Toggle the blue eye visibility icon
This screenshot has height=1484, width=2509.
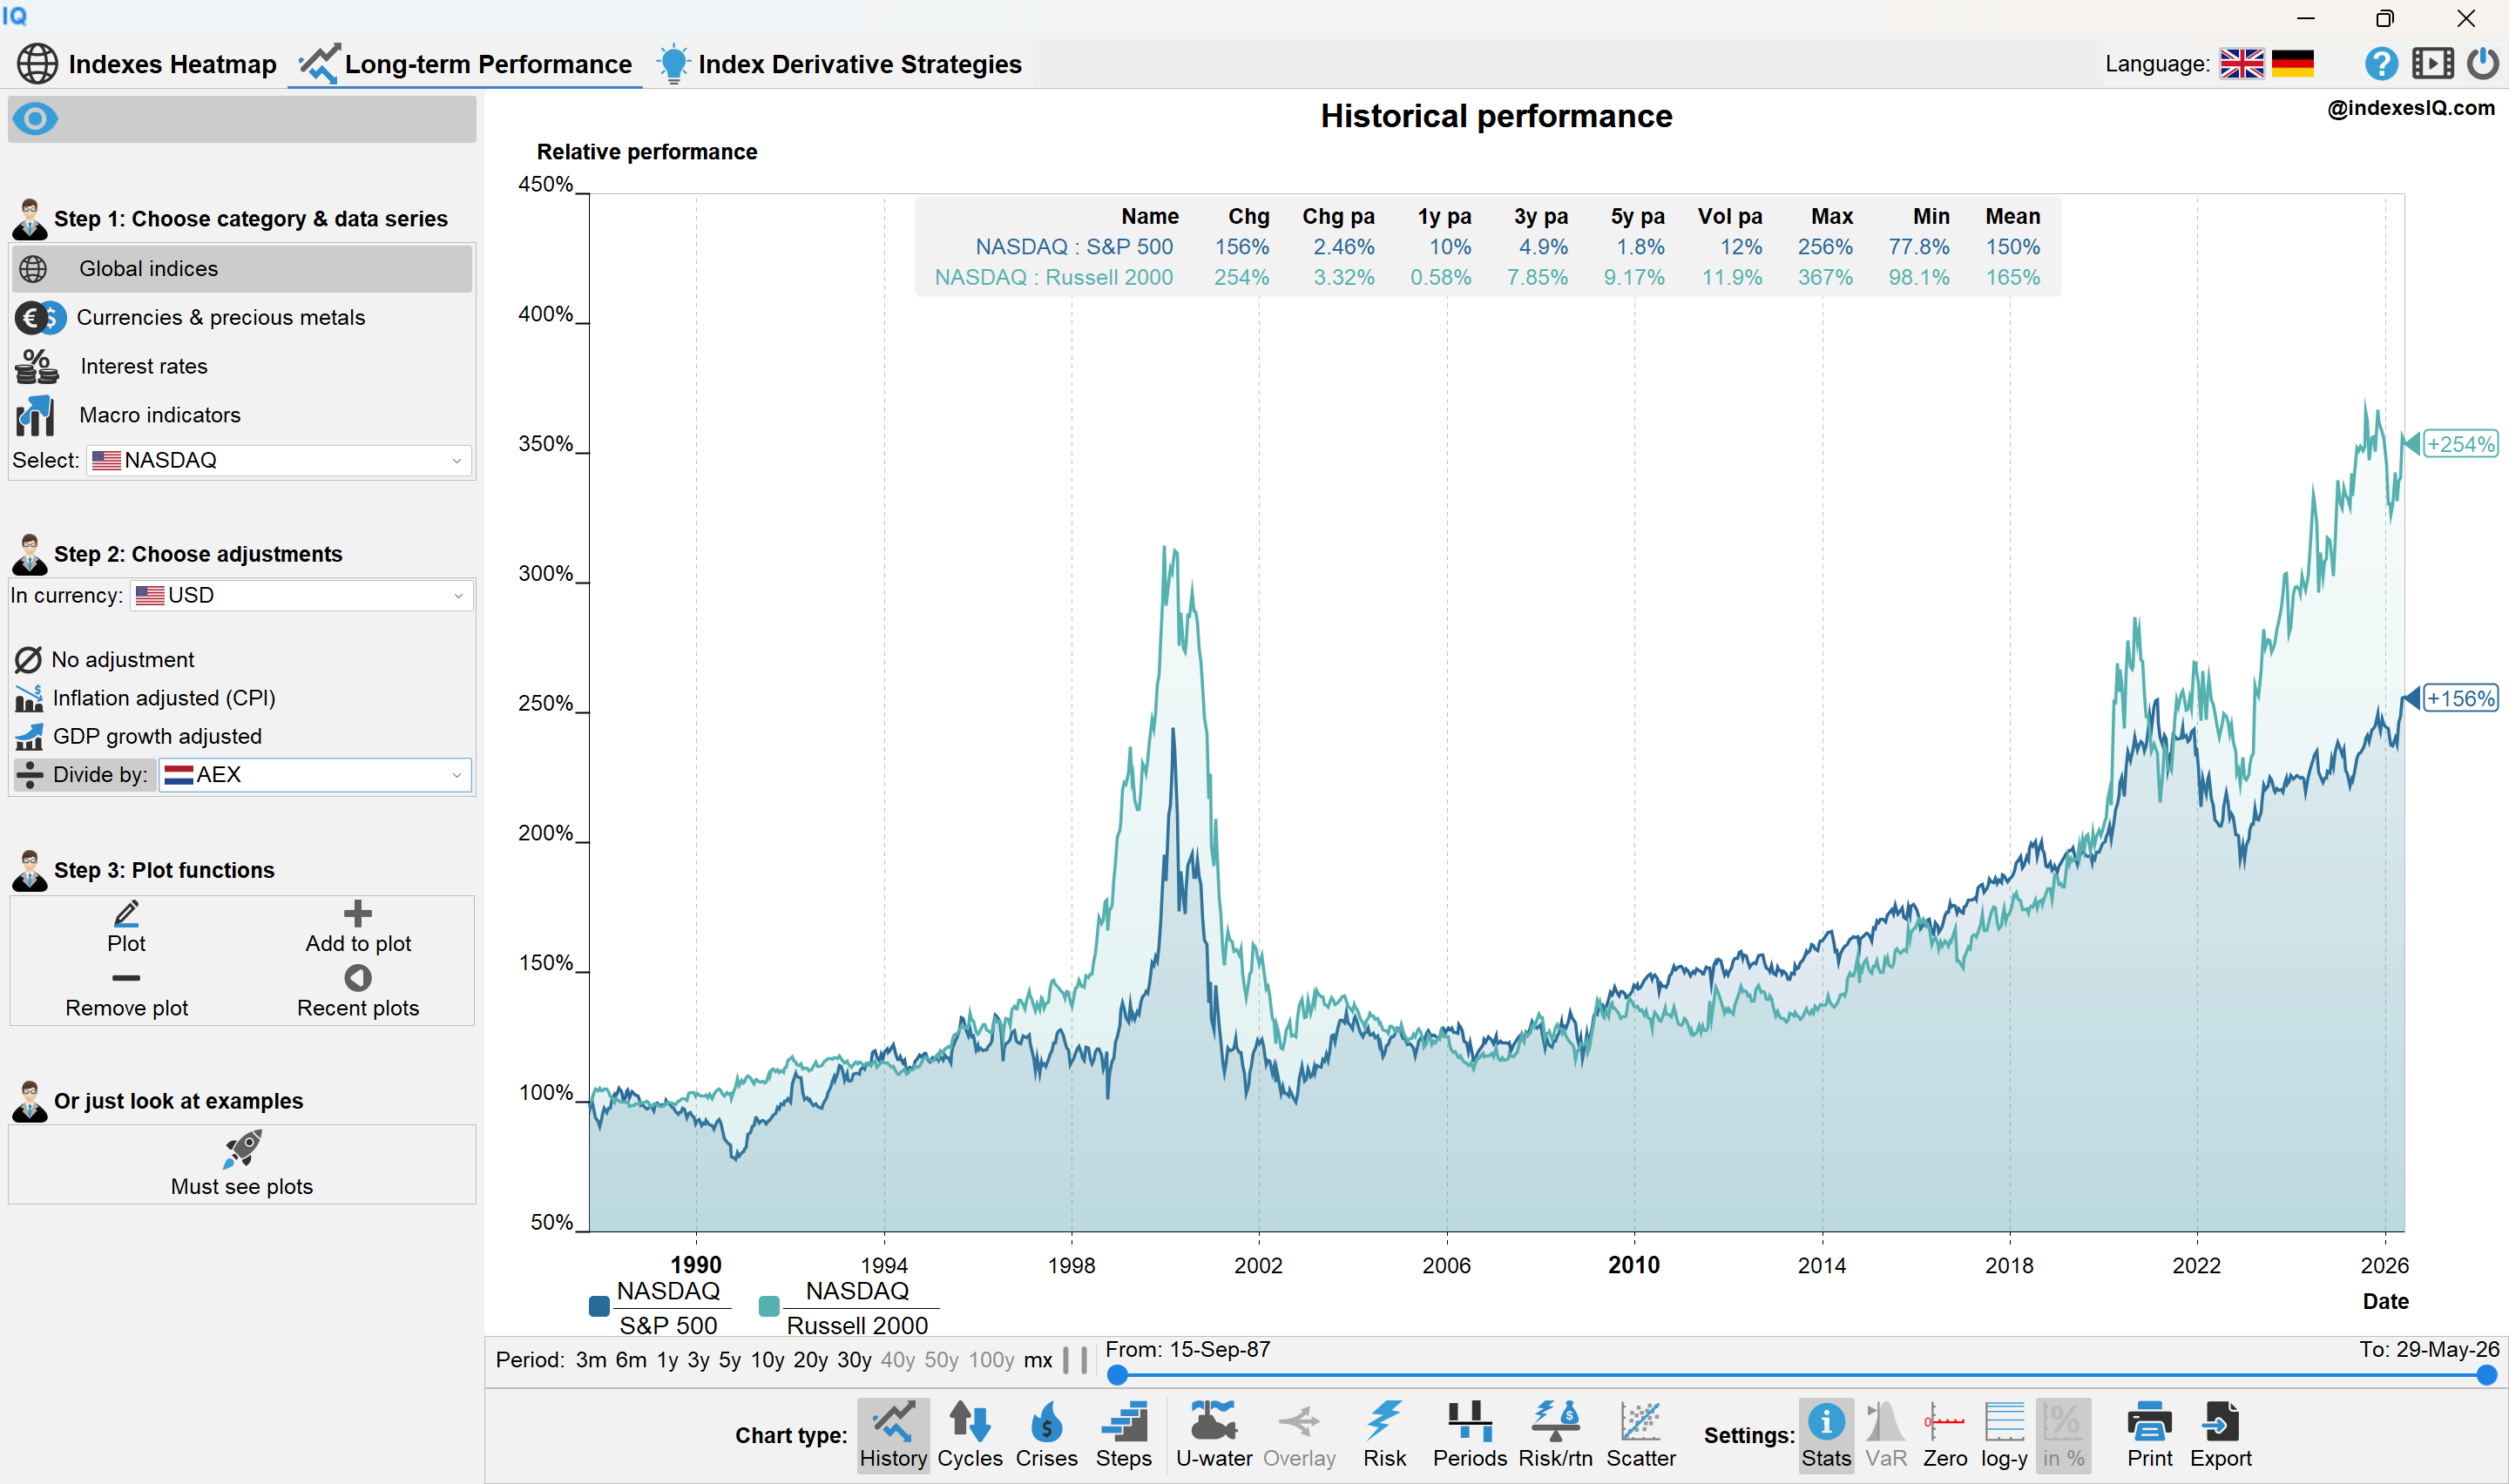(x=35, y=119)
